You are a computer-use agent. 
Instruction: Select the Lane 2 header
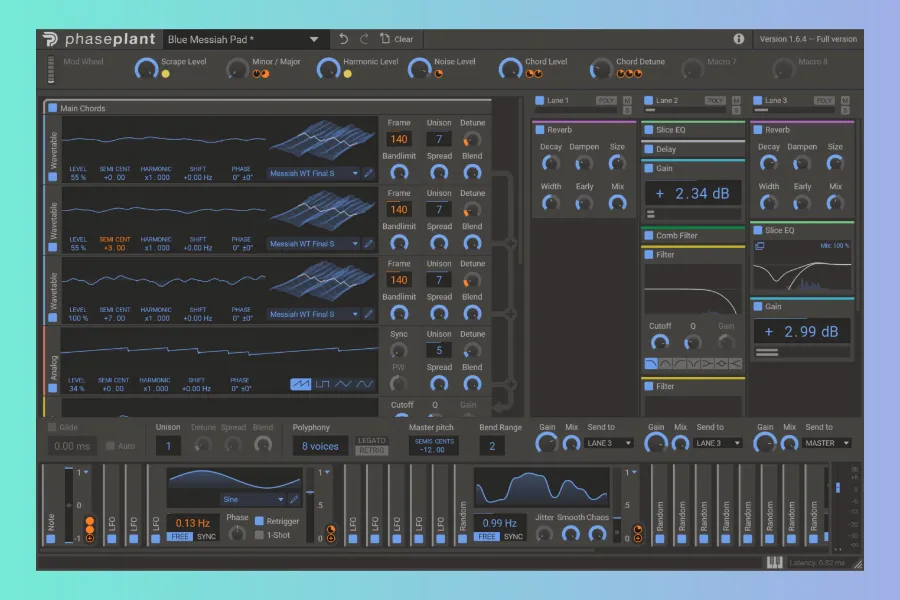665,101
